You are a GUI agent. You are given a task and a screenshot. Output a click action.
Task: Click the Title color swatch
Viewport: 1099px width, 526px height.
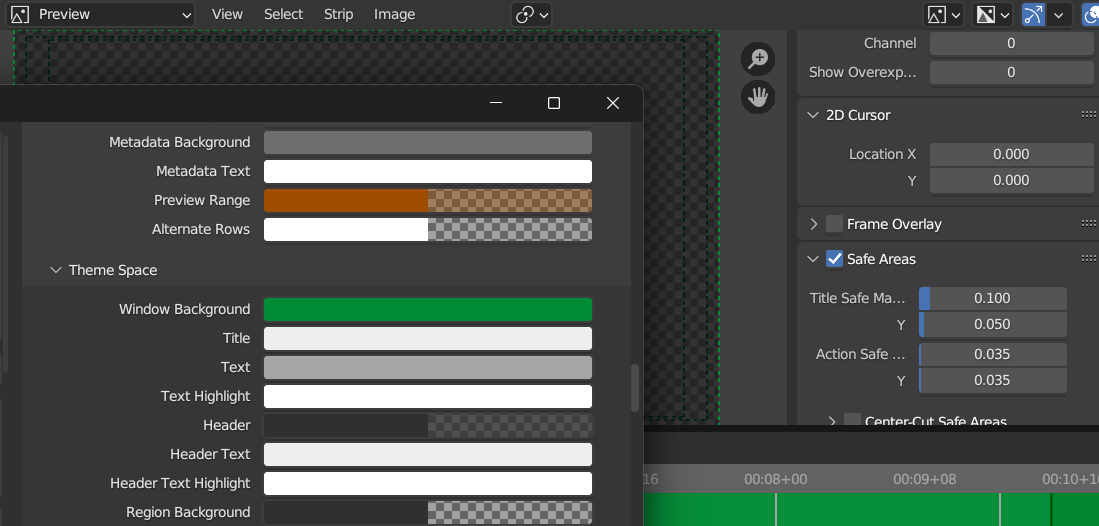(x=428, y=338)
